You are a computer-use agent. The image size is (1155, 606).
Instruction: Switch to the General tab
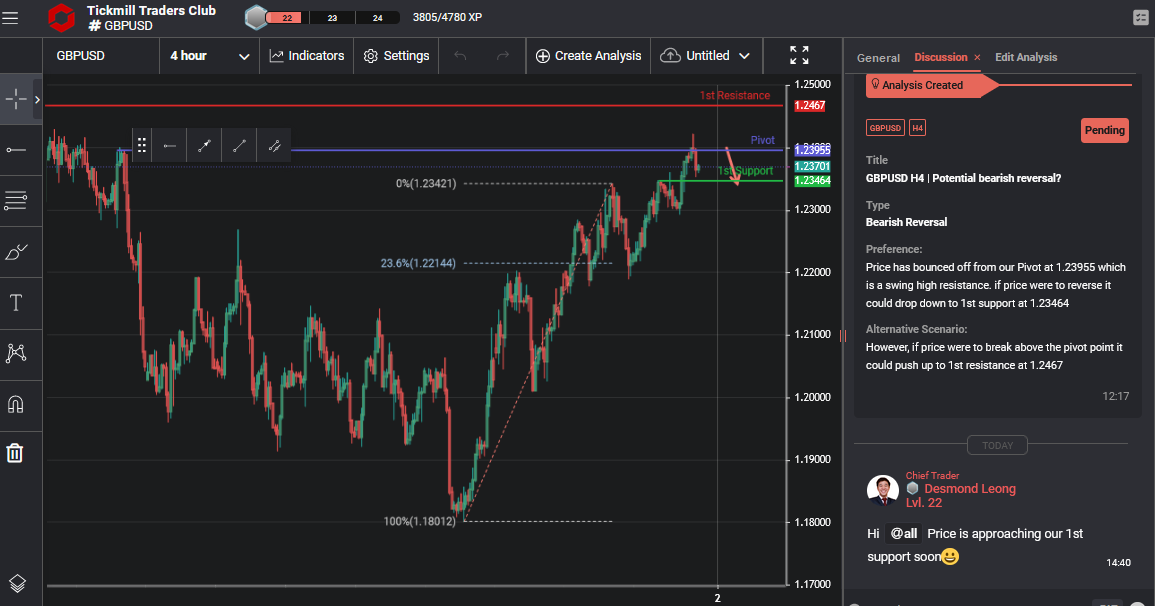click(878, 57)
